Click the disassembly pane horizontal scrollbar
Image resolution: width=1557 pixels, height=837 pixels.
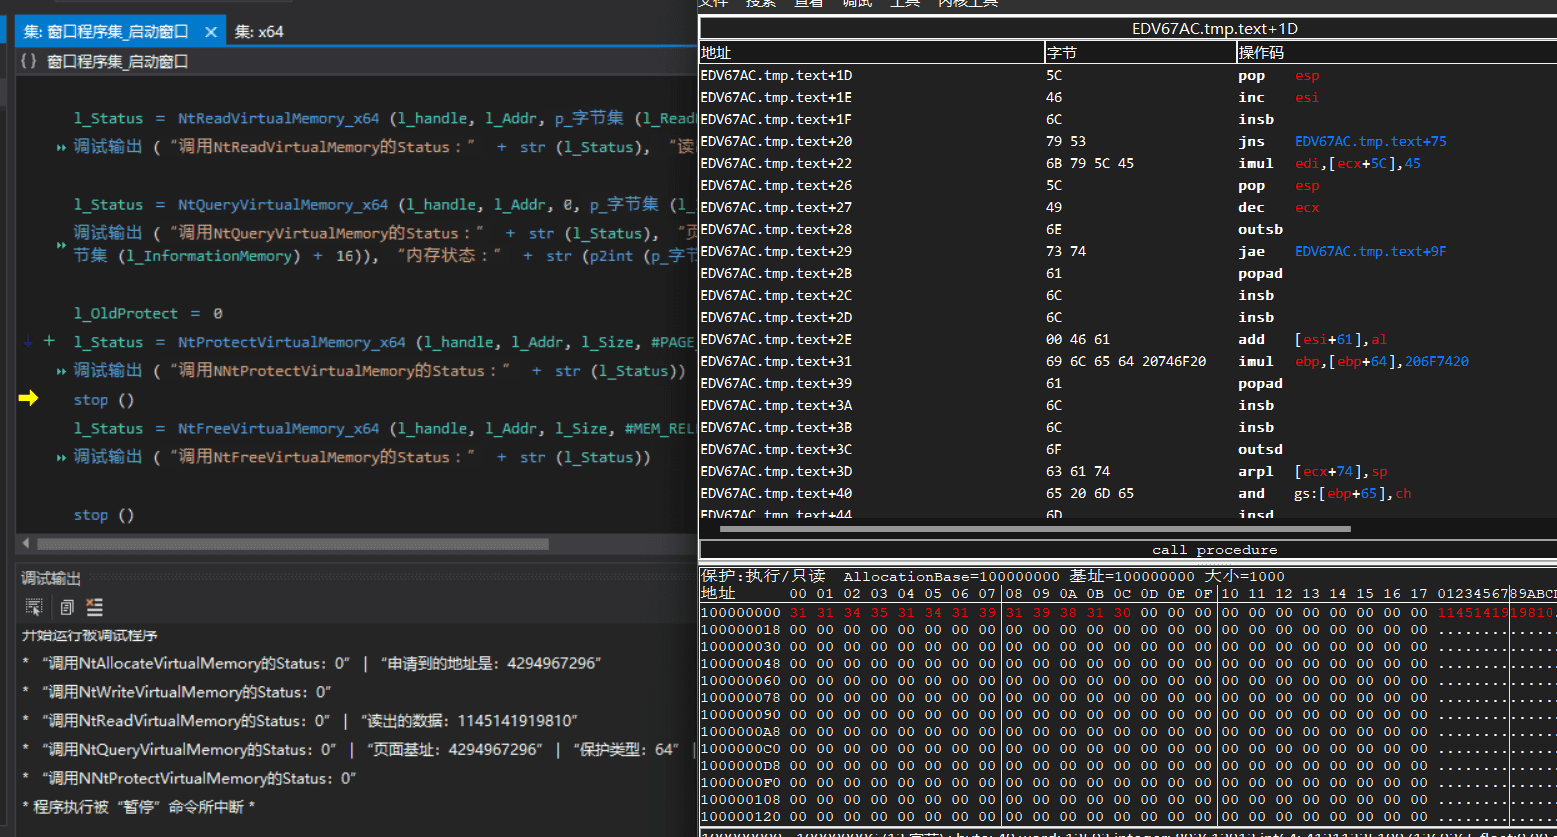[x=1035, y=528]
